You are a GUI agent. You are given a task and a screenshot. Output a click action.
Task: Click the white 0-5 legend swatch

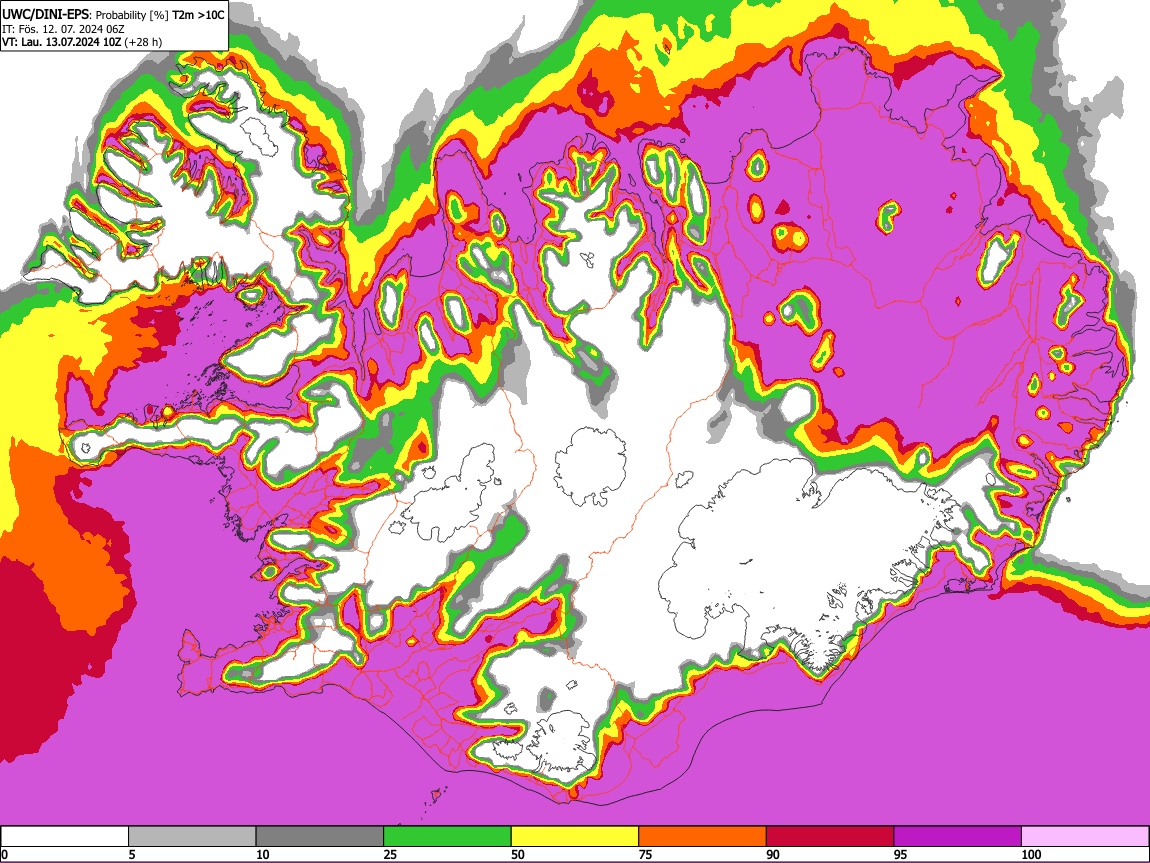coord(65,837)
